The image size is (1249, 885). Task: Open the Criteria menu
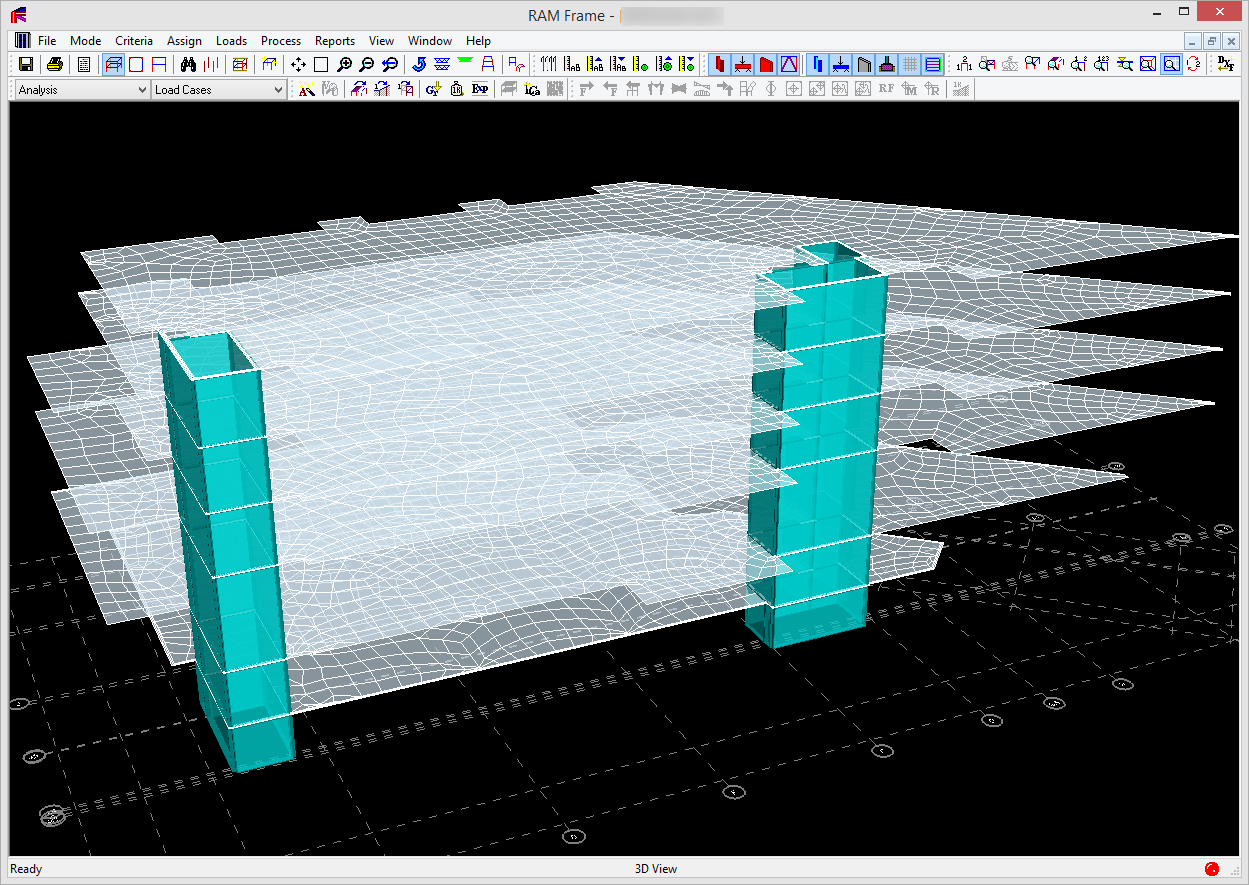click(x=134, y=41)
